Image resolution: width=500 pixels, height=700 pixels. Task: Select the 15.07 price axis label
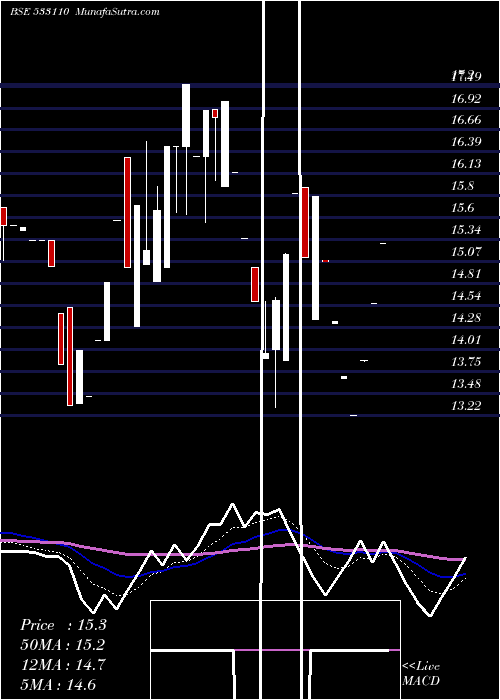[x=466, y=252]
